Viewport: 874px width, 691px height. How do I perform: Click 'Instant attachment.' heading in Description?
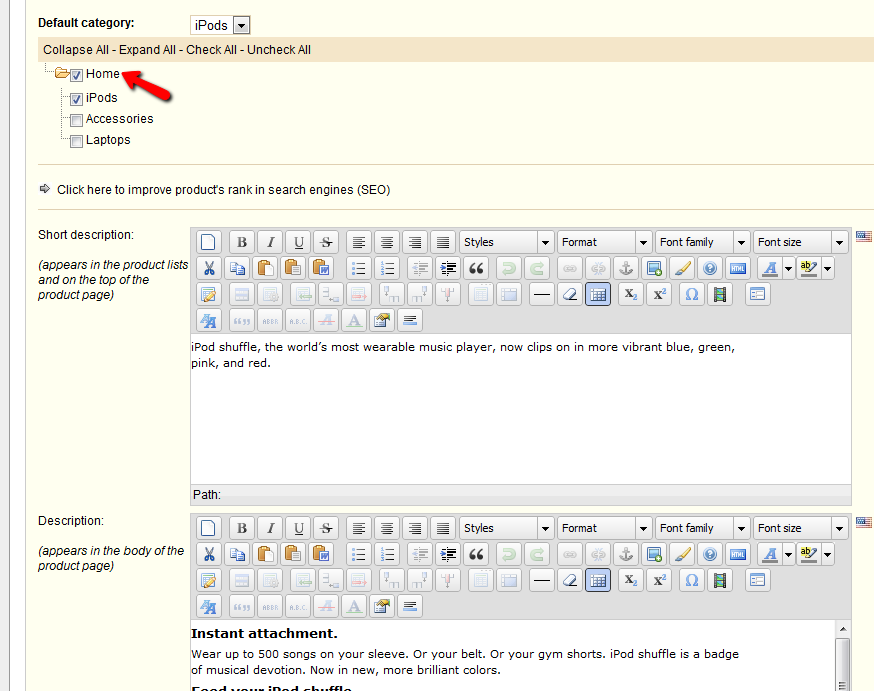coord(264,634)
